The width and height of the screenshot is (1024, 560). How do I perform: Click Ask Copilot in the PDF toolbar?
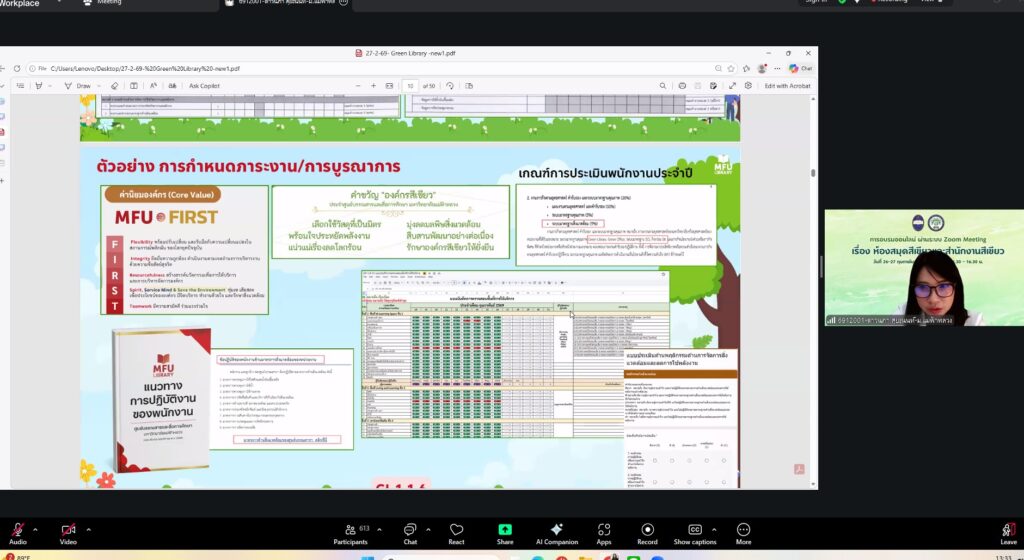click(x=204, y=86)
